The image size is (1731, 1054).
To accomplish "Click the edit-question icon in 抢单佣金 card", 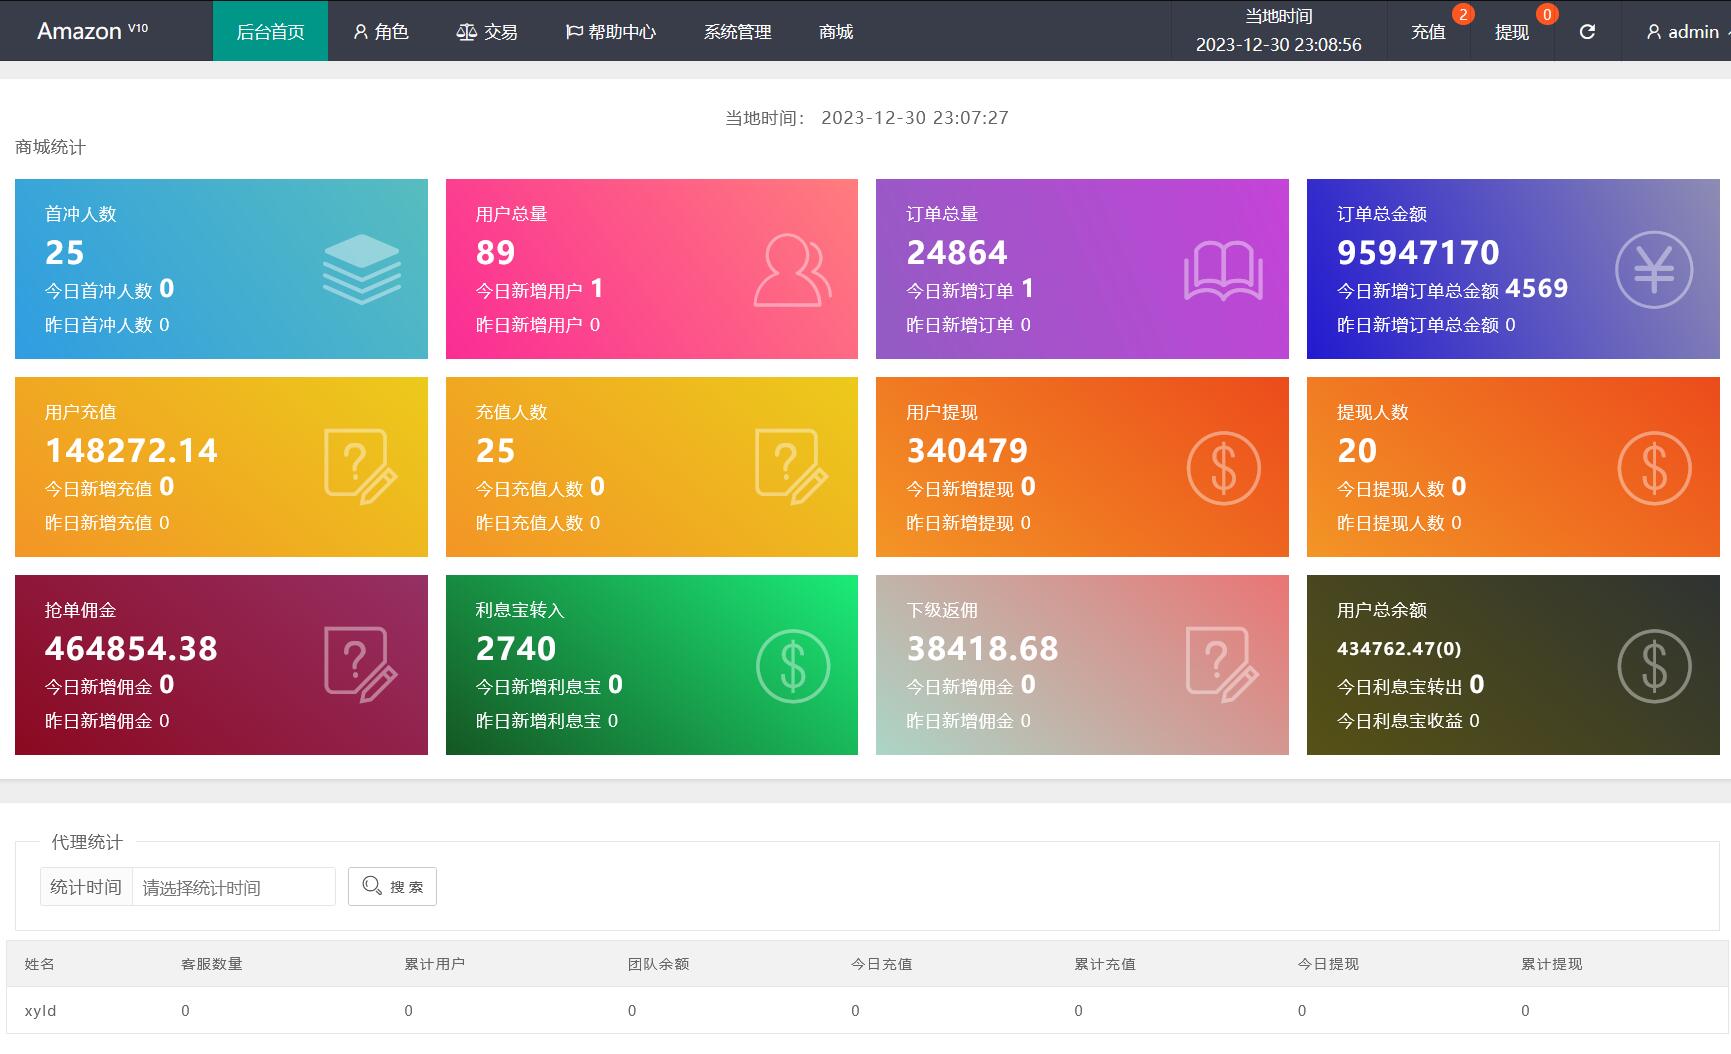I will point(361,664).
